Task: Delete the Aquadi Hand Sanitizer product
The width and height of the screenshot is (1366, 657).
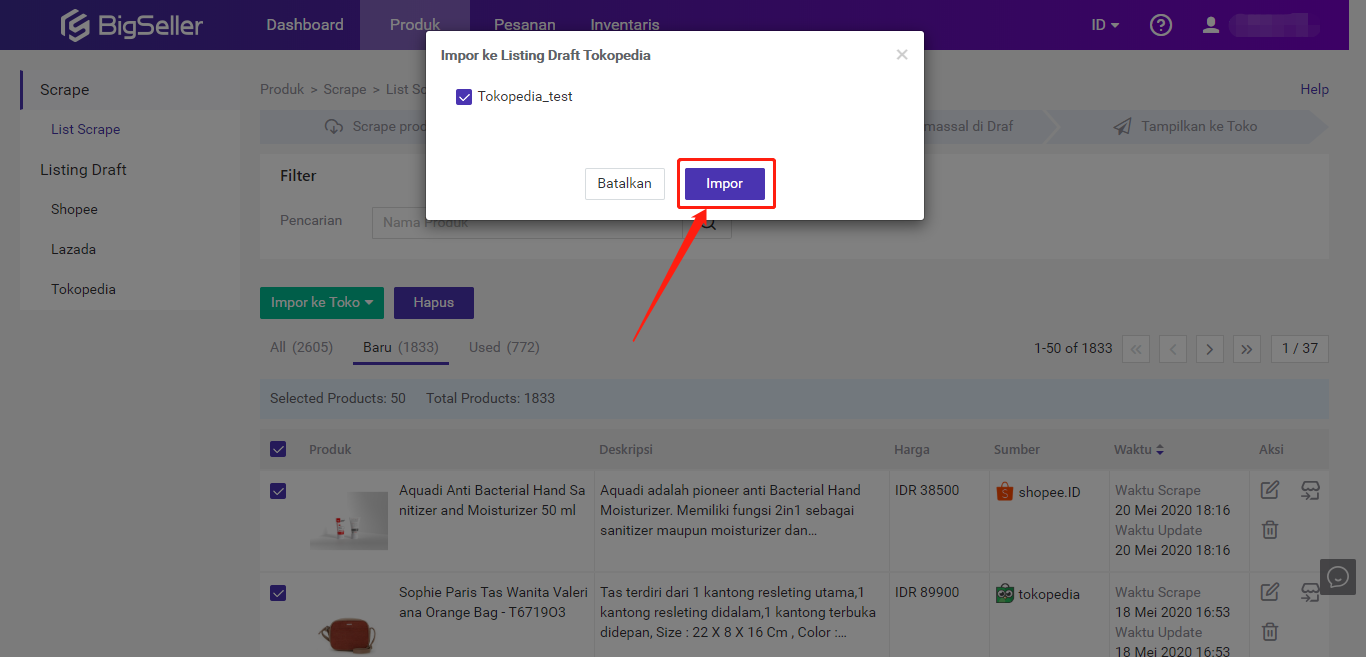Action: pos(1270,530)
